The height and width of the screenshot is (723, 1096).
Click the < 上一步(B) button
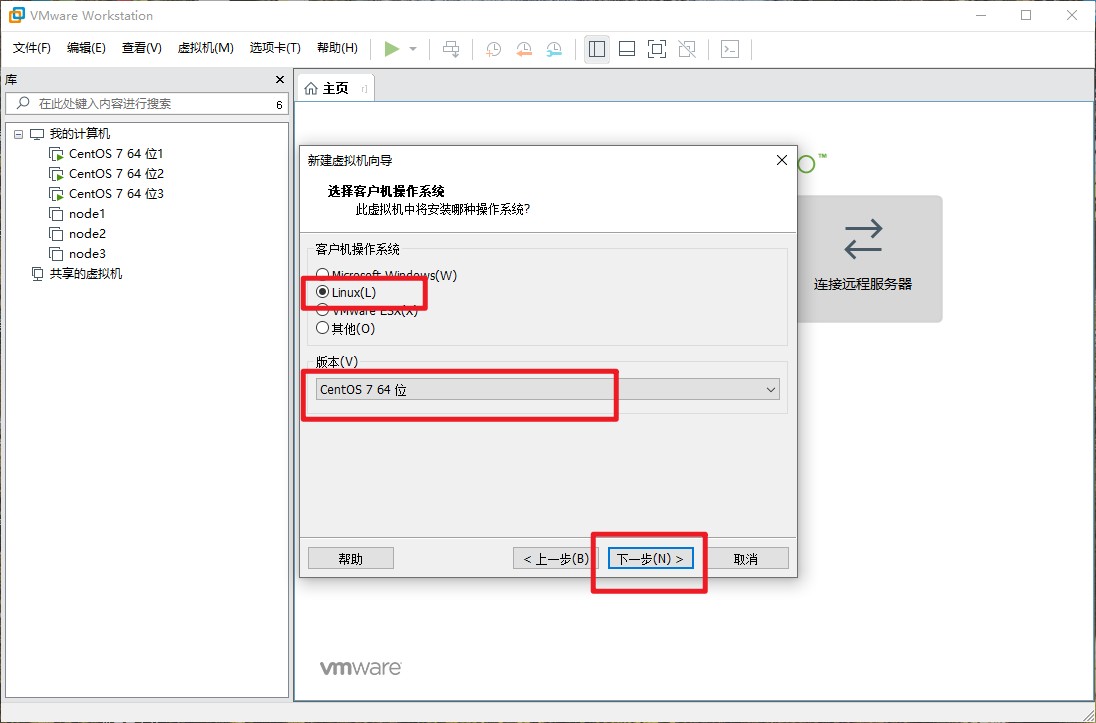click(556, 559)
